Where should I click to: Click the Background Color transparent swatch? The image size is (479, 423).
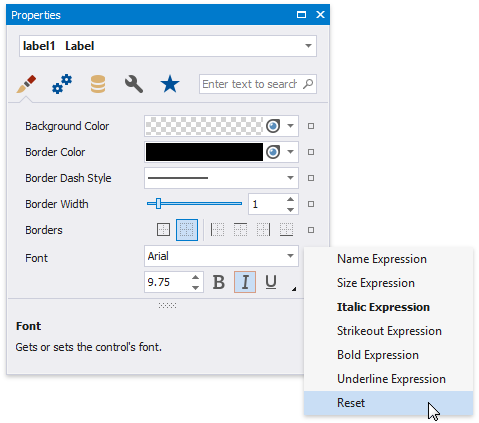[204, 126]
